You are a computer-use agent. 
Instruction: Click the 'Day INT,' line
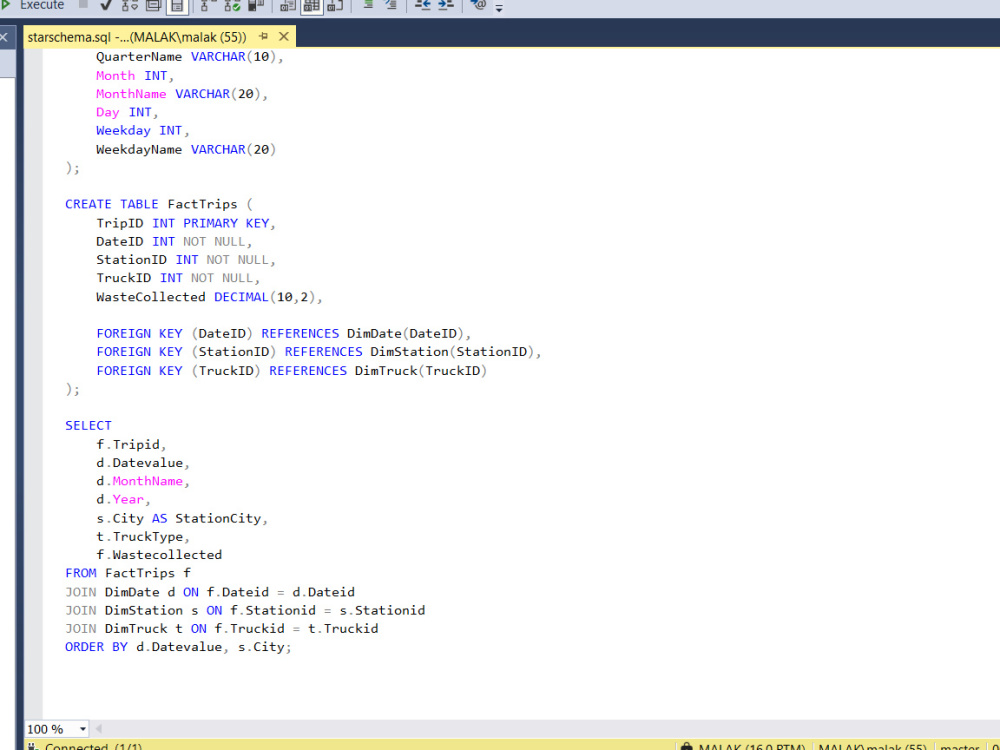[x=127, y=112]
